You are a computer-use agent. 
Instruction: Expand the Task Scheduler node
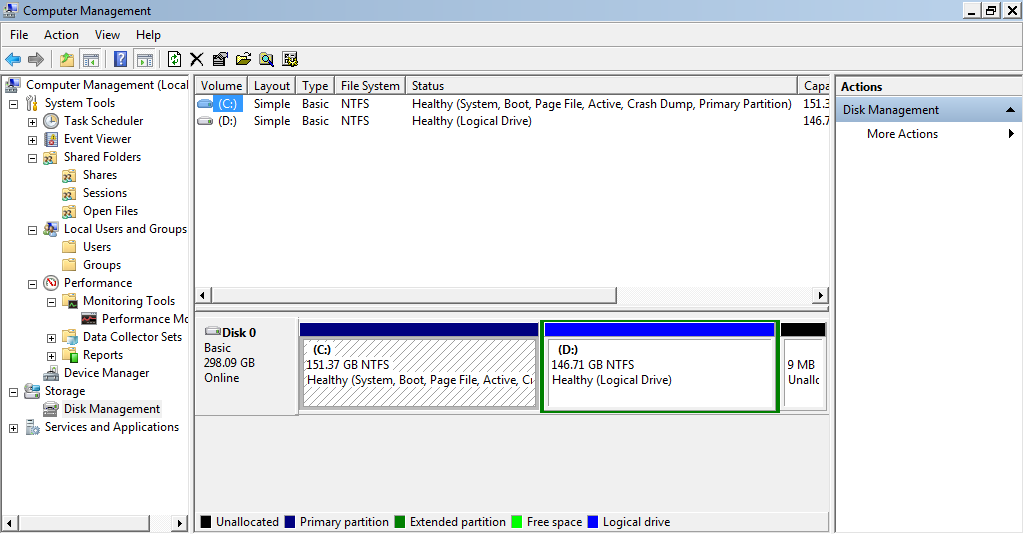[x=32, y=122]
